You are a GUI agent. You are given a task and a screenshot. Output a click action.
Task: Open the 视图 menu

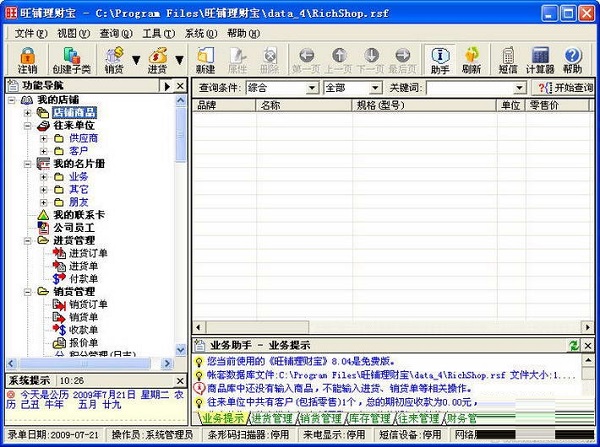(x=73, y=34)
